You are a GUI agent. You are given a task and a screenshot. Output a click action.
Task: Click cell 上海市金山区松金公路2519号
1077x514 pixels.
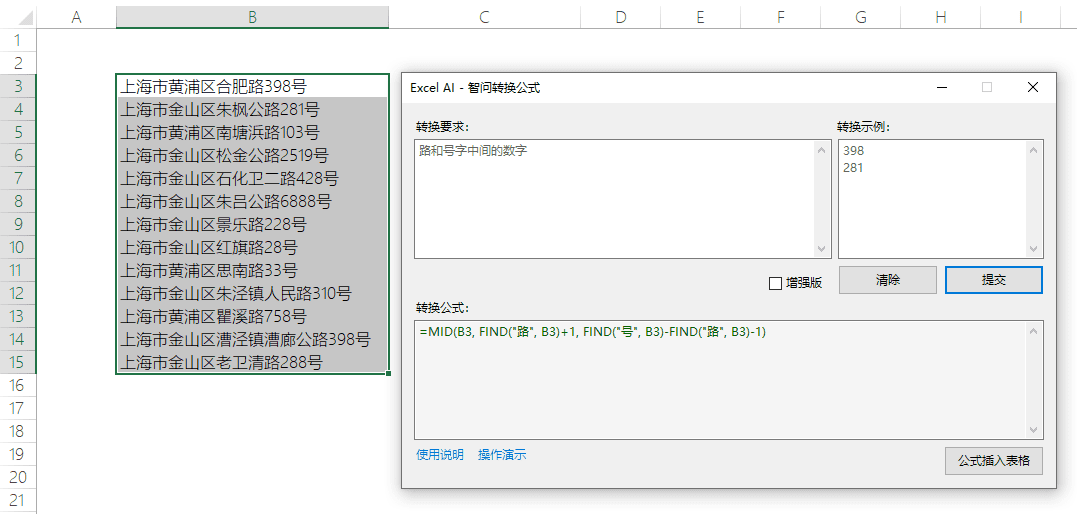253,155
